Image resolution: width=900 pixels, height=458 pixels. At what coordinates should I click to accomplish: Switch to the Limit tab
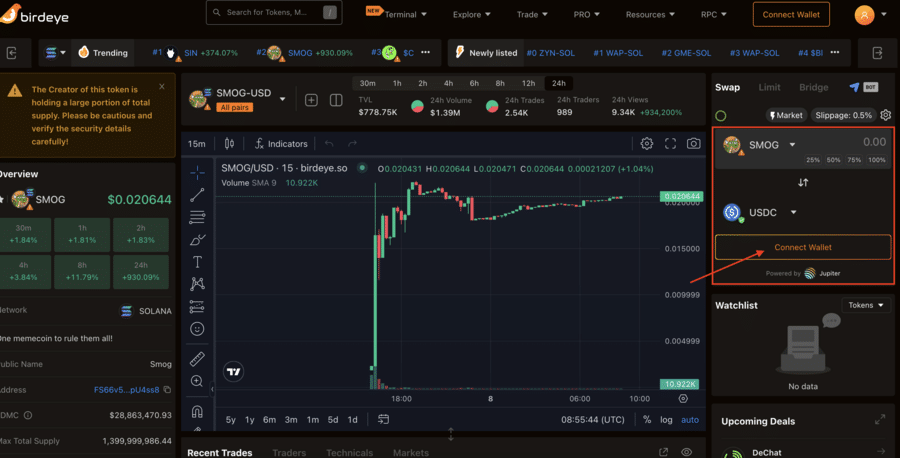(x=769, y=87)
